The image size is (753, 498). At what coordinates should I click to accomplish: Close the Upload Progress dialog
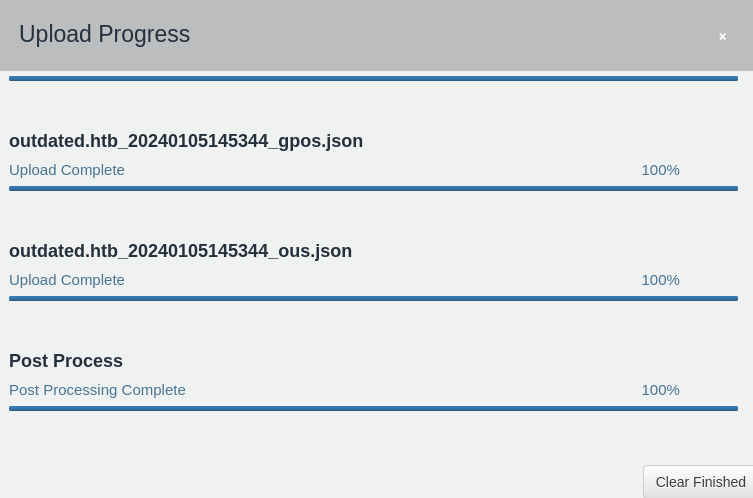point(722,36)
